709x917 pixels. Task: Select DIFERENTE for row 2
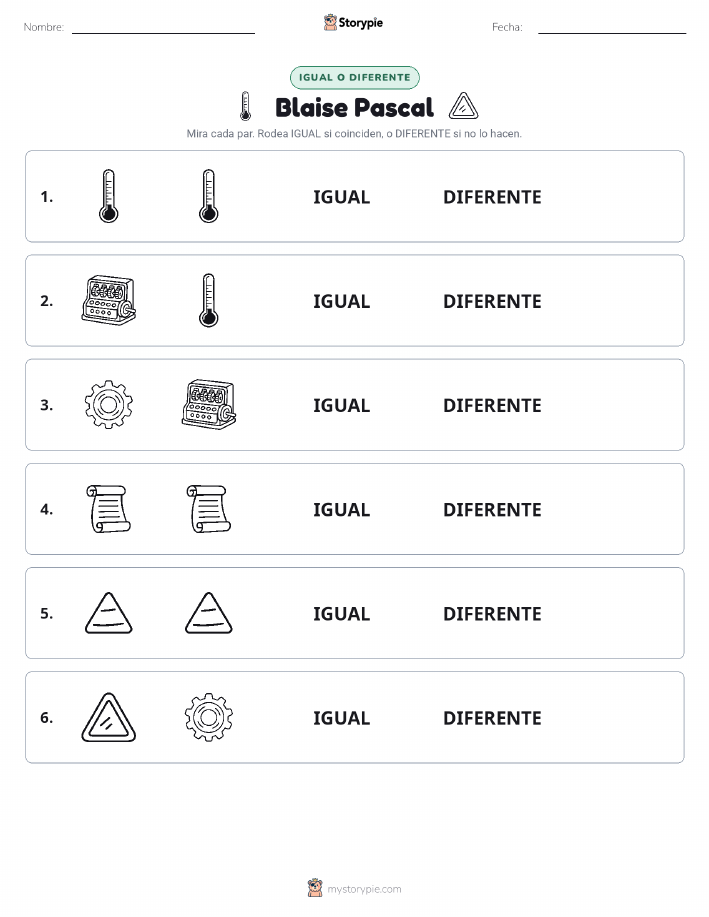[x=492, y=301]
